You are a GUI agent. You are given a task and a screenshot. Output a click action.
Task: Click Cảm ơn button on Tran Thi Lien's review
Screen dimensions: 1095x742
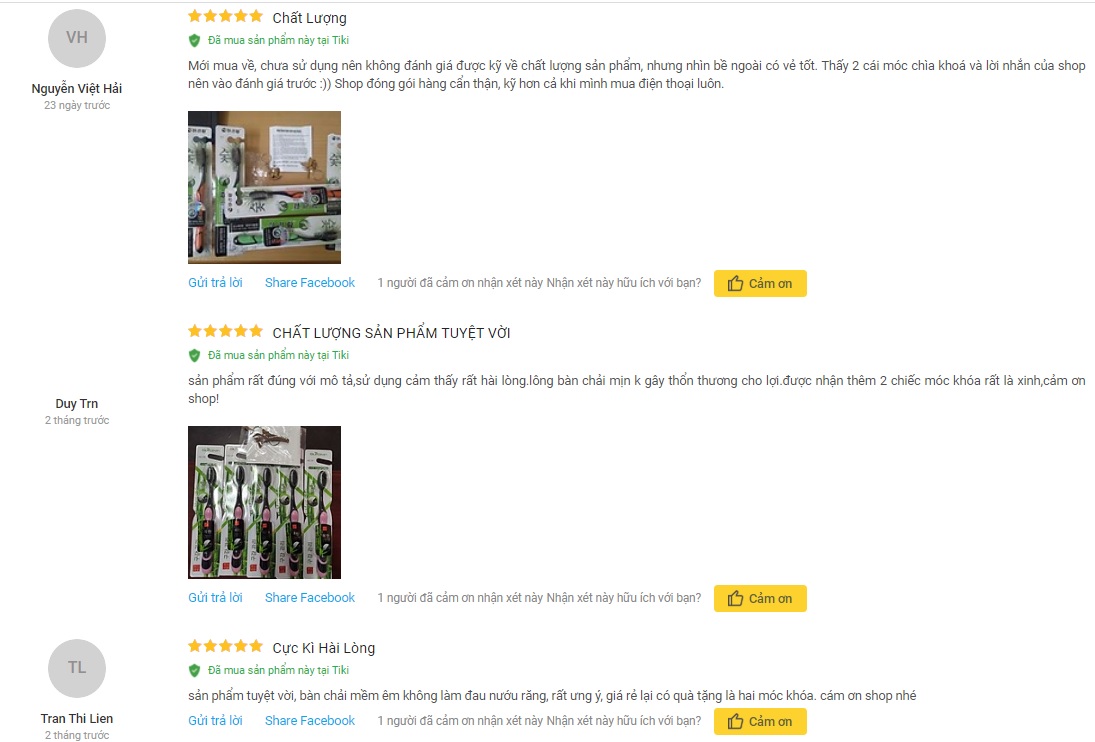point(760,721)
